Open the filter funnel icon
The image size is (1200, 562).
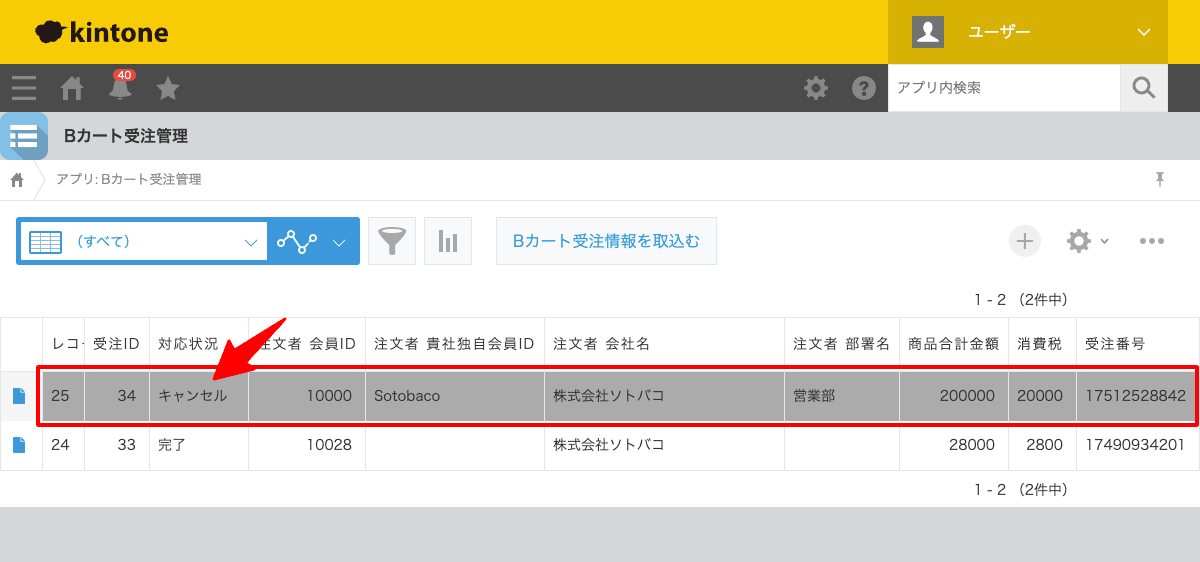[x=392, y=241]
